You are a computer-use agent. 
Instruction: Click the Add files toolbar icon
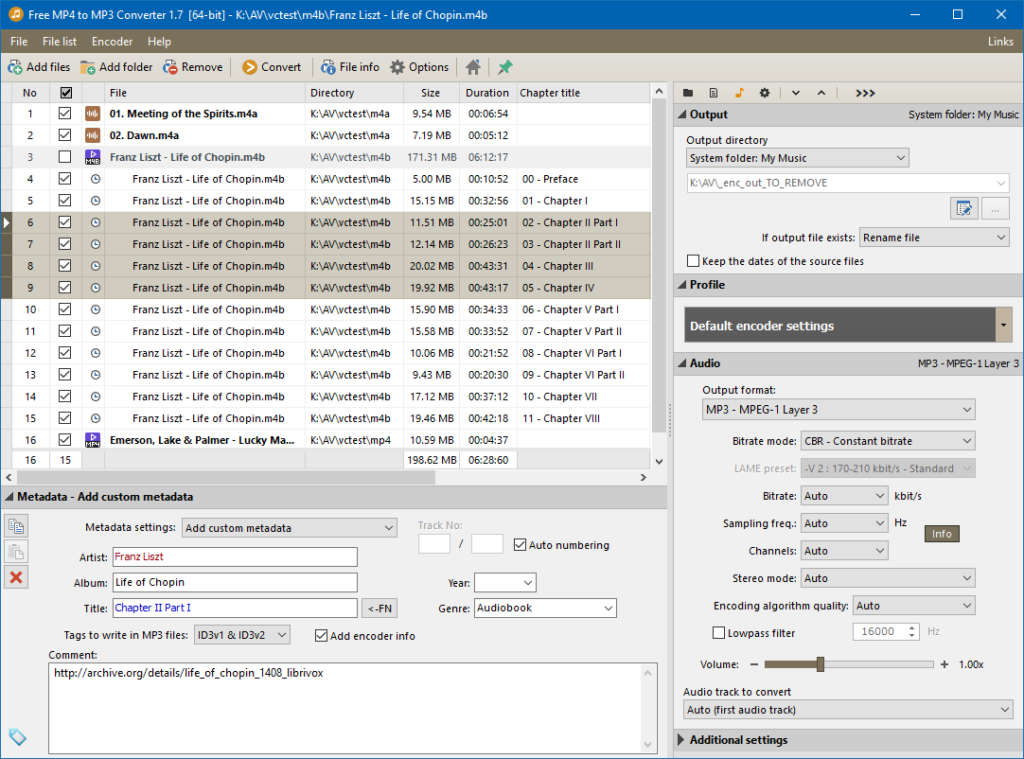pyautogui.click(x=15, y=67)
